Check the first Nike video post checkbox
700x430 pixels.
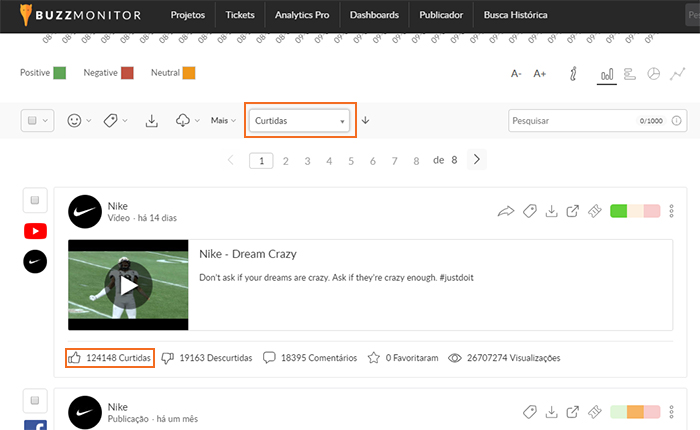pyautogui.click(x=34, y=200)
